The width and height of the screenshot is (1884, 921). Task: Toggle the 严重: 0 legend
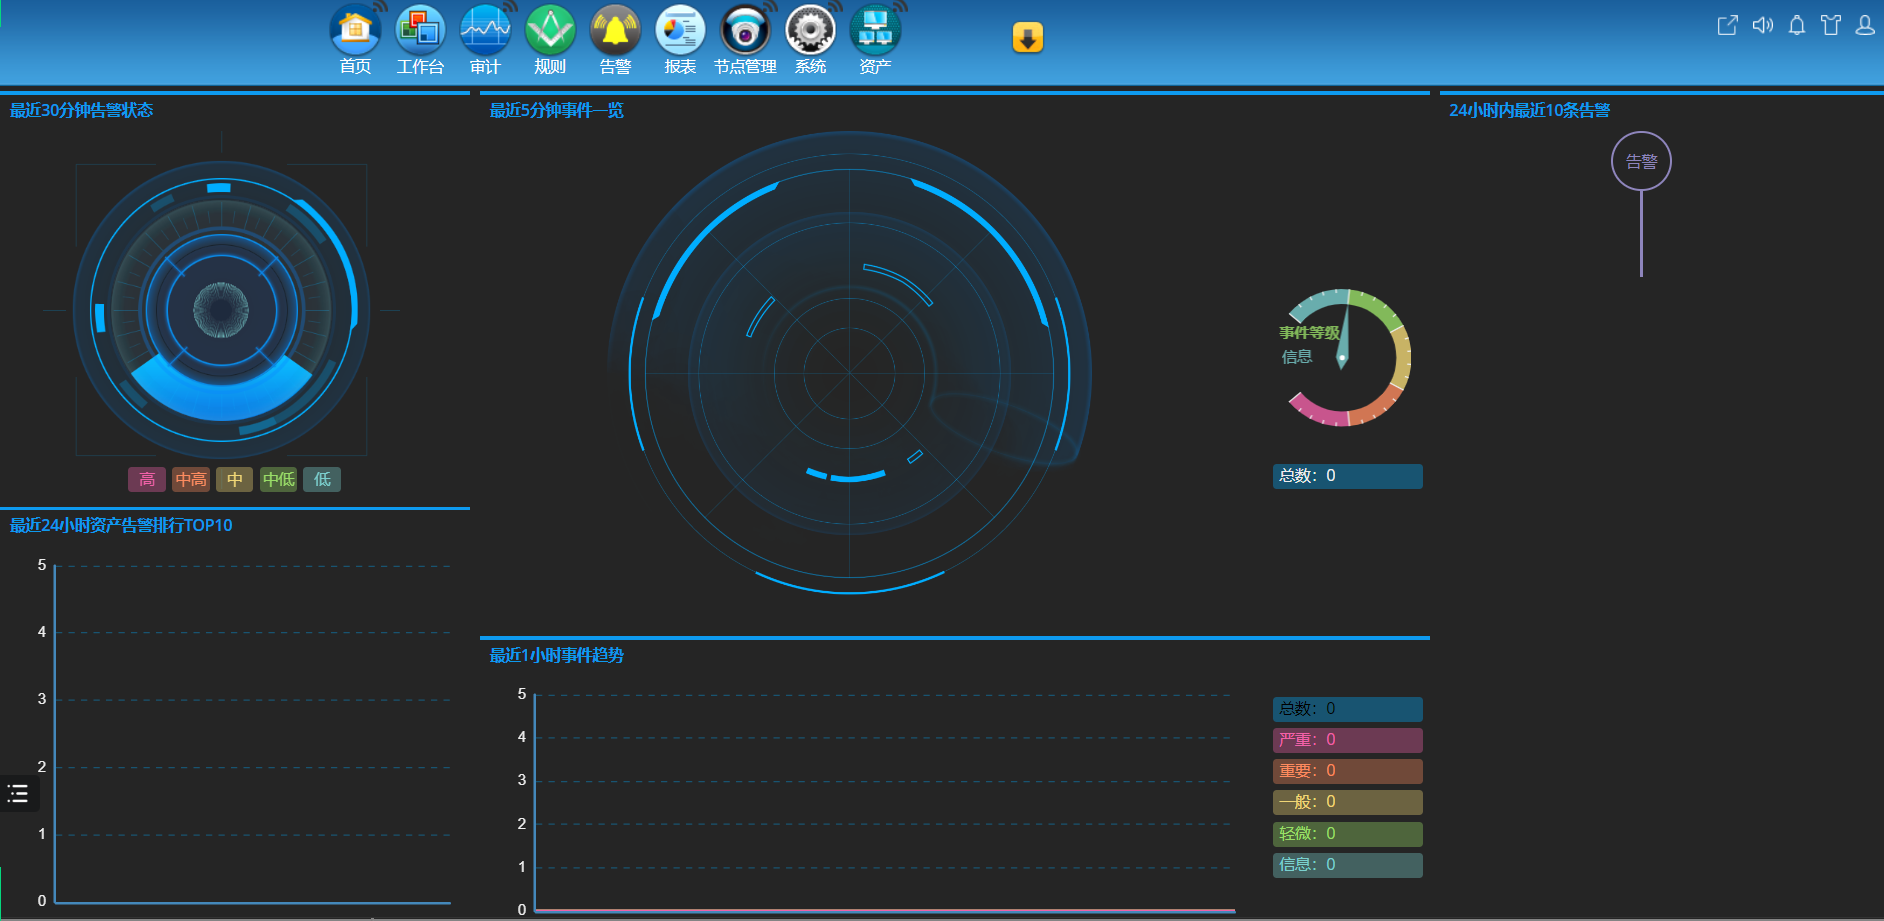[1348, 740]
